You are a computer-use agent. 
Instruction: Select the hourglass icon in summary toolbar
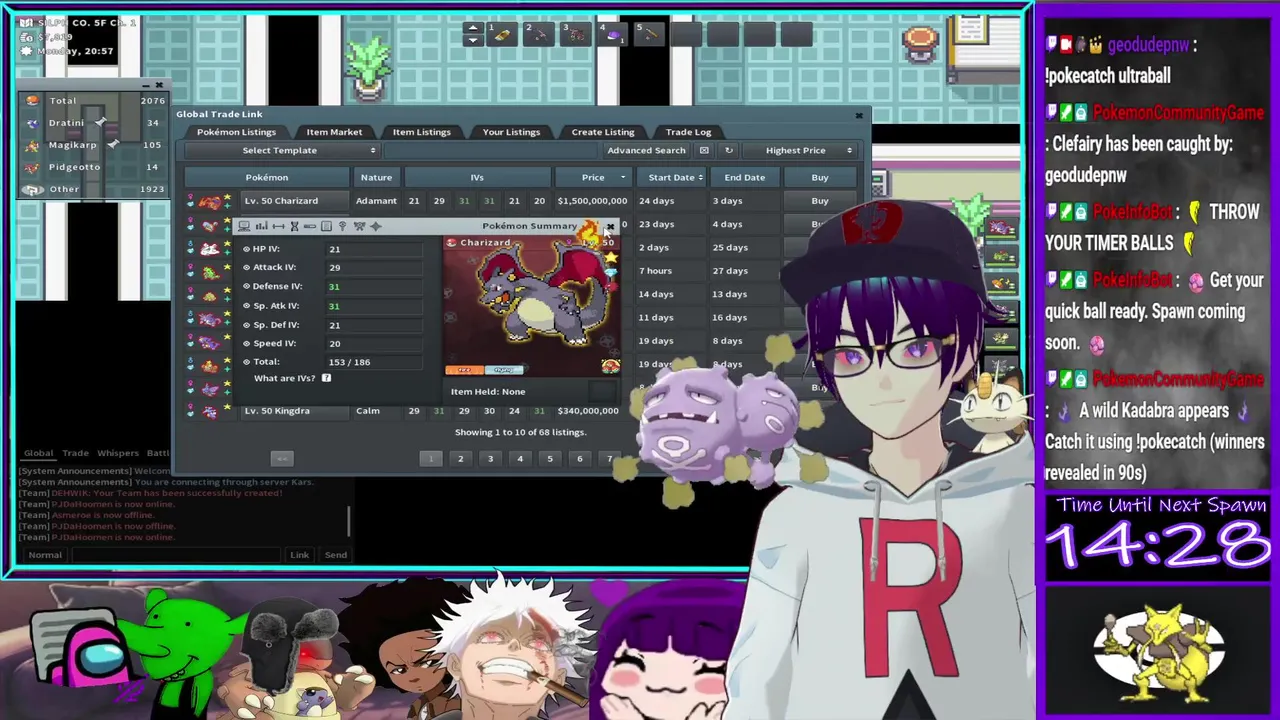coord(294,226)
